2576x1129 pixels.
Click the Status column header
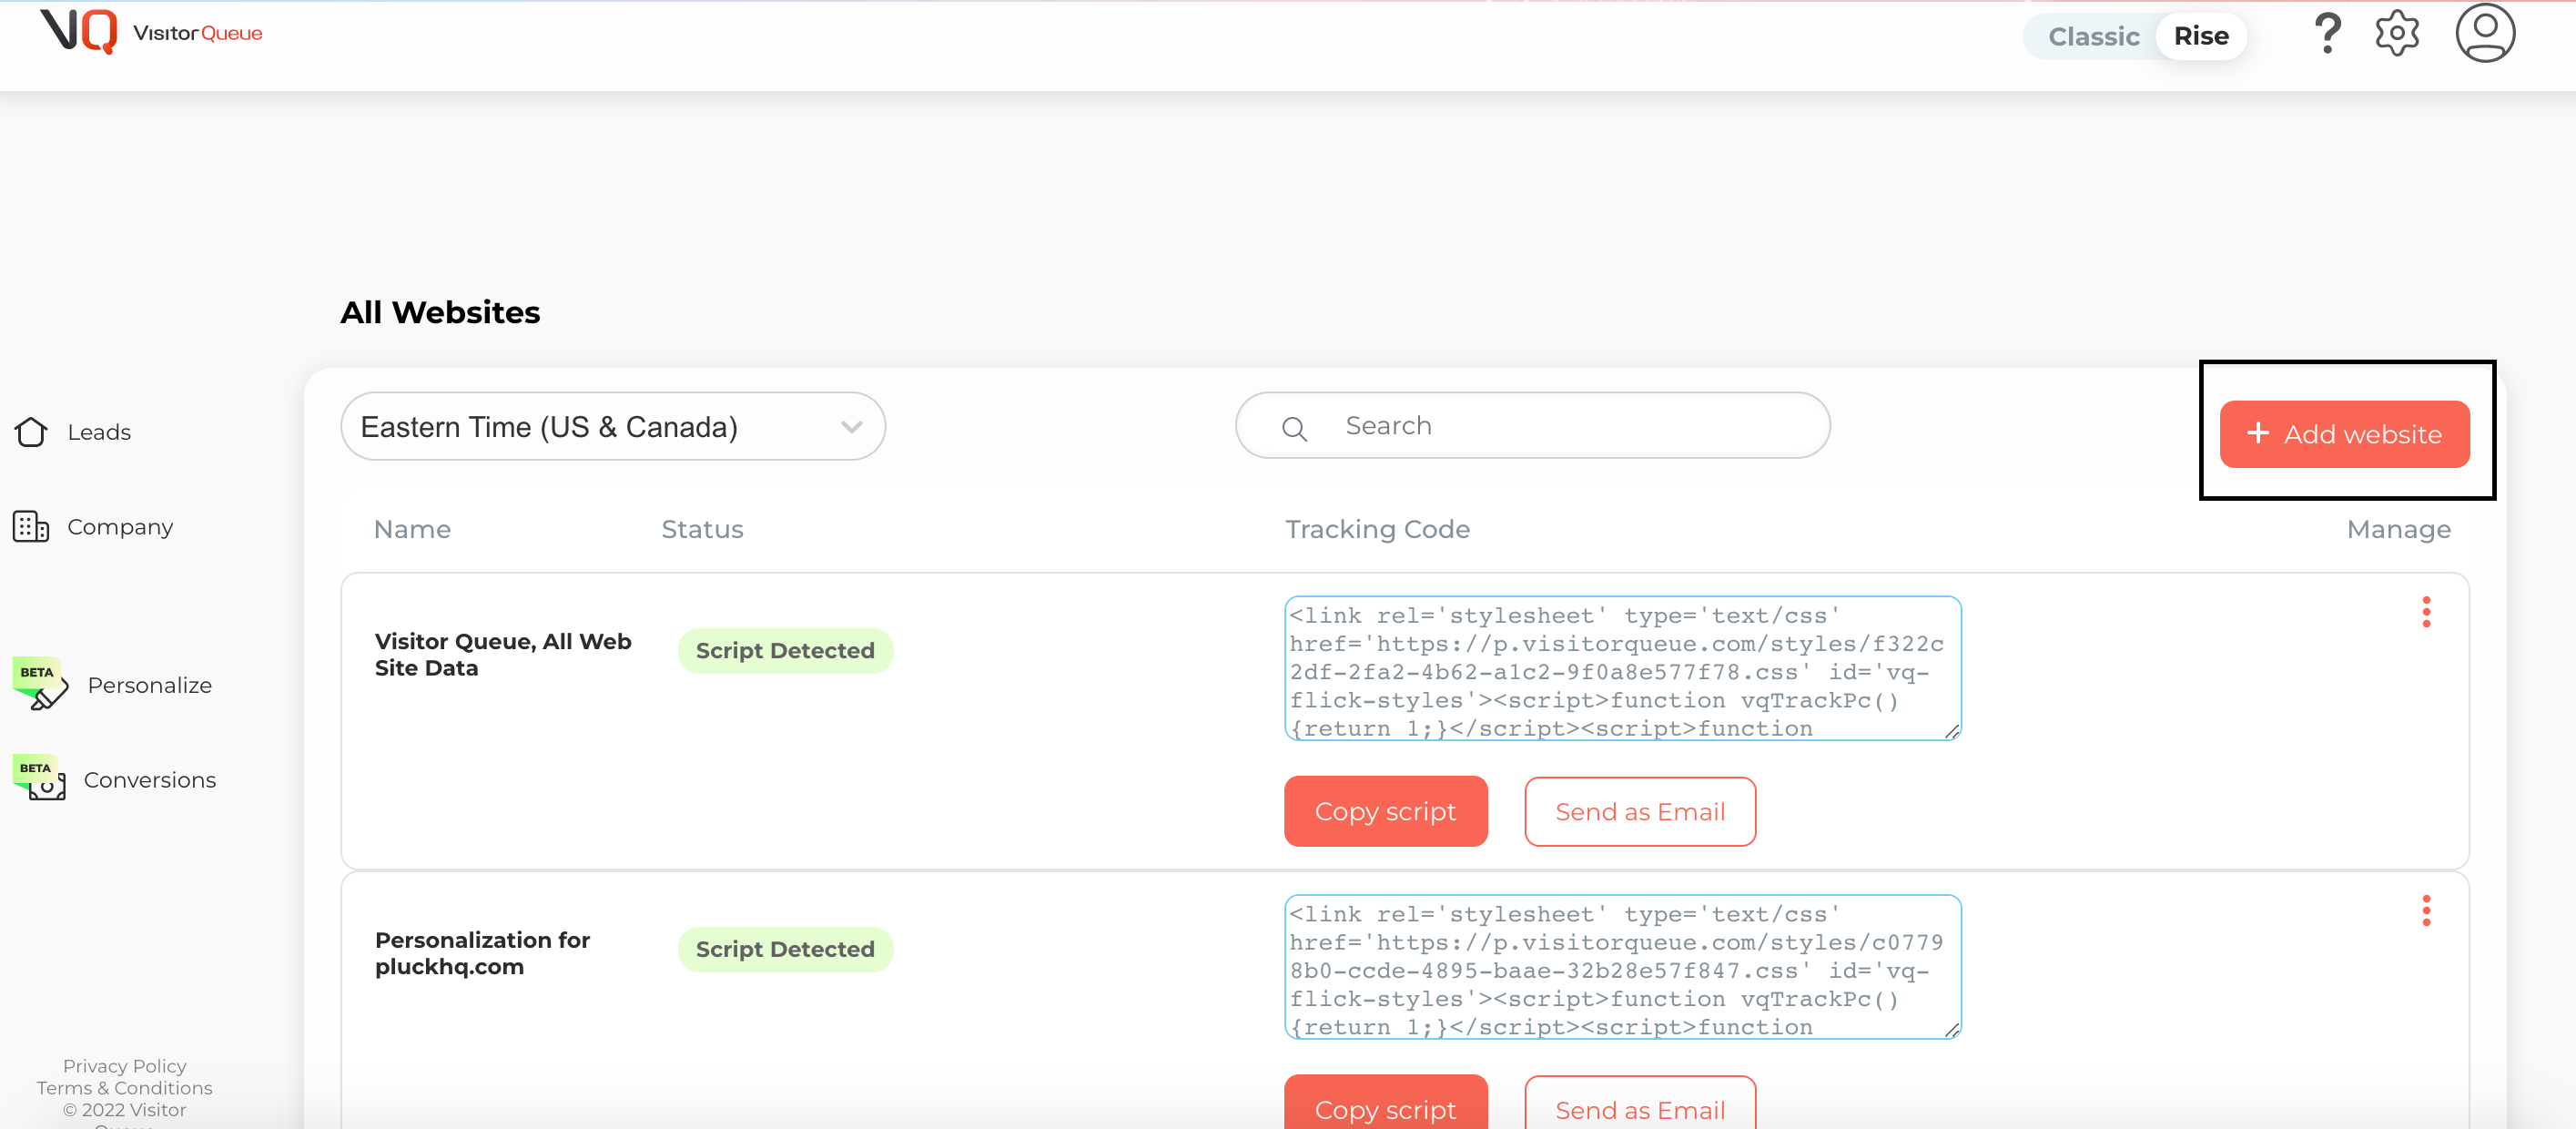click(x=702, y=529)
